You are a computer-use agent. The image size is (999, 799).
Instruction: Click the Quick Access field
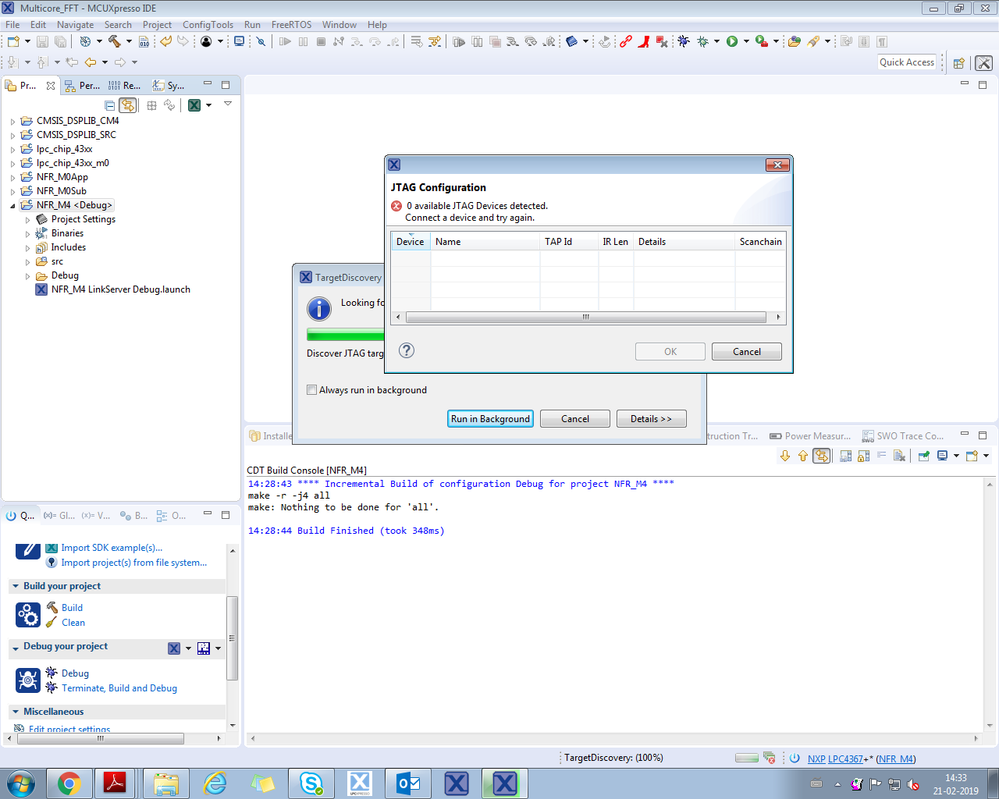click(906, 62)
